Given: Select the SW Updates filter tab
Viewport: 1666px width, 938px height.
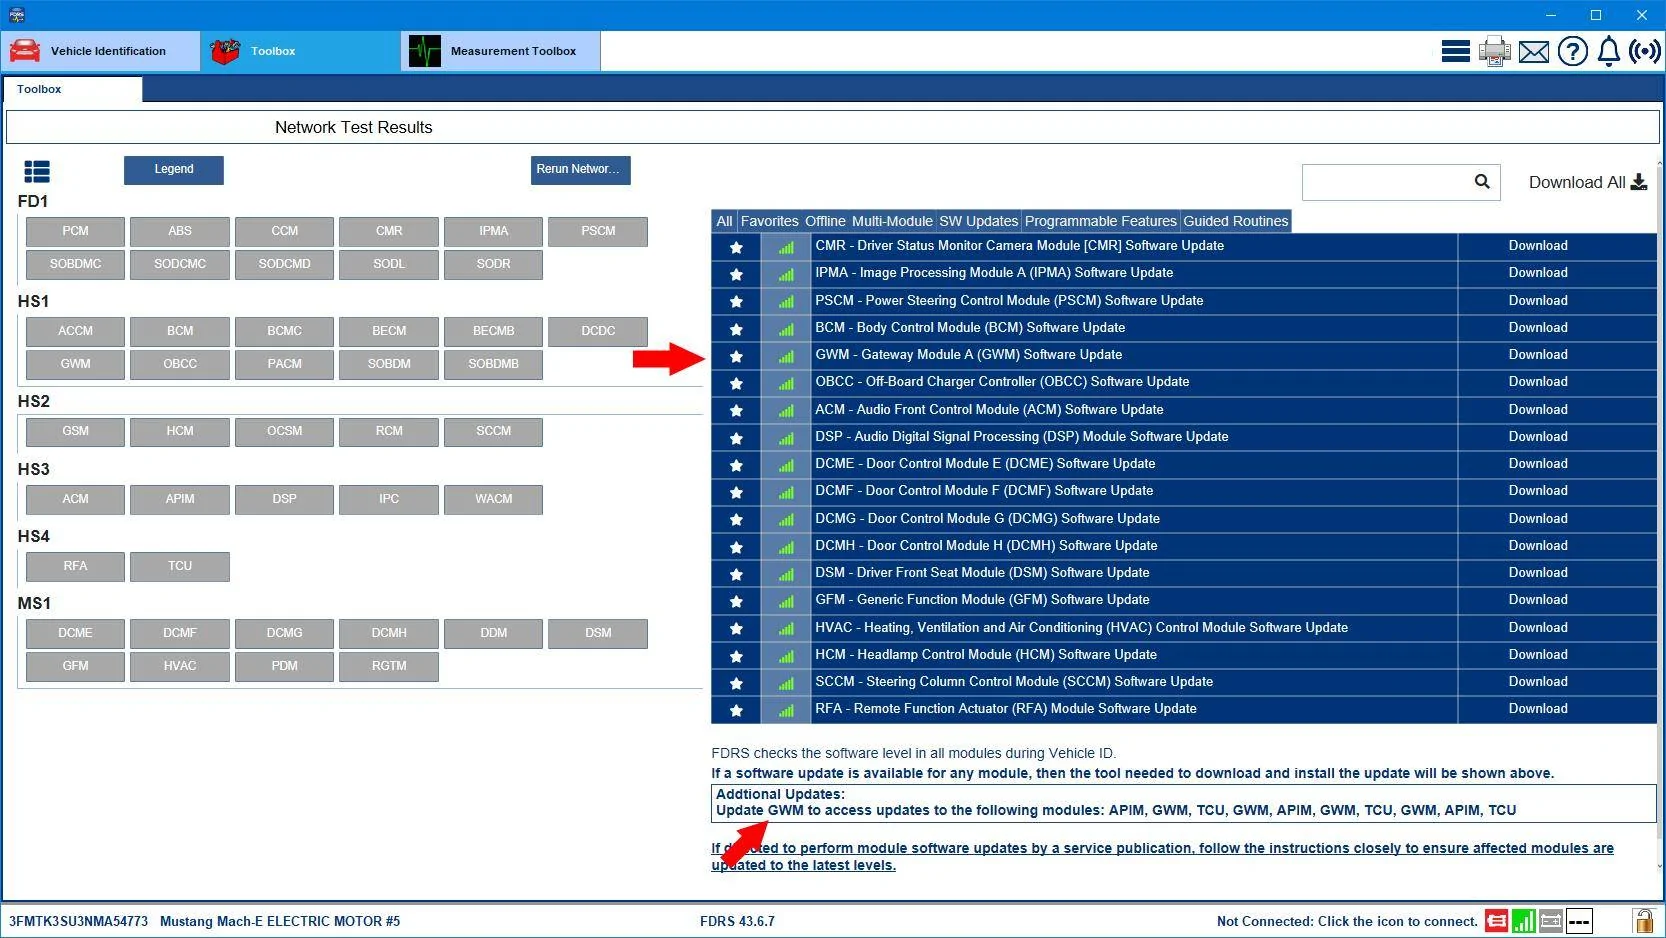Looking at the screenshot, I should pos(978,221).
